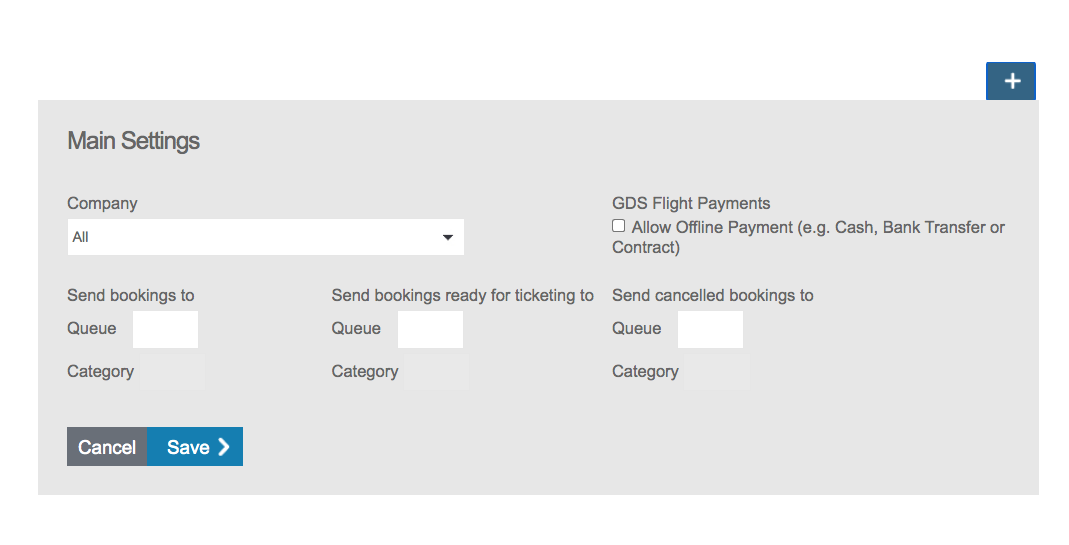Focus Queue field for ready for ticketing
The image size is (1069, 545).
[x=430, y=329]
